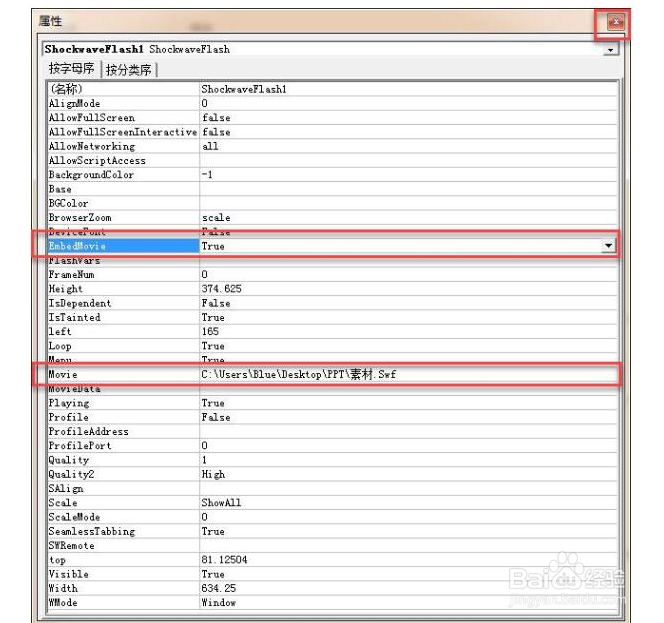Select the AlignMode property
The width and height of the screenshot is (664, 623).
pyautogui.click(x=74, y=104)
